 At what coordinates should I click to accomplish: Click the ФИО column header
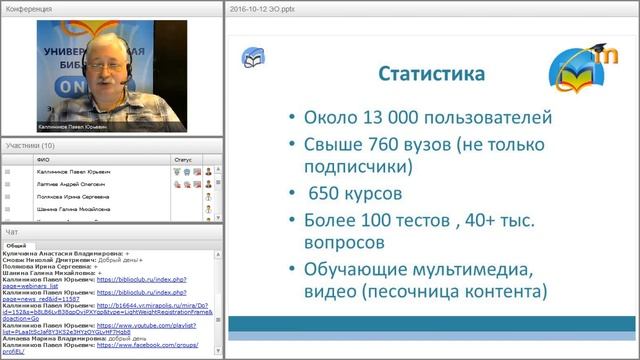coord(102,160)
